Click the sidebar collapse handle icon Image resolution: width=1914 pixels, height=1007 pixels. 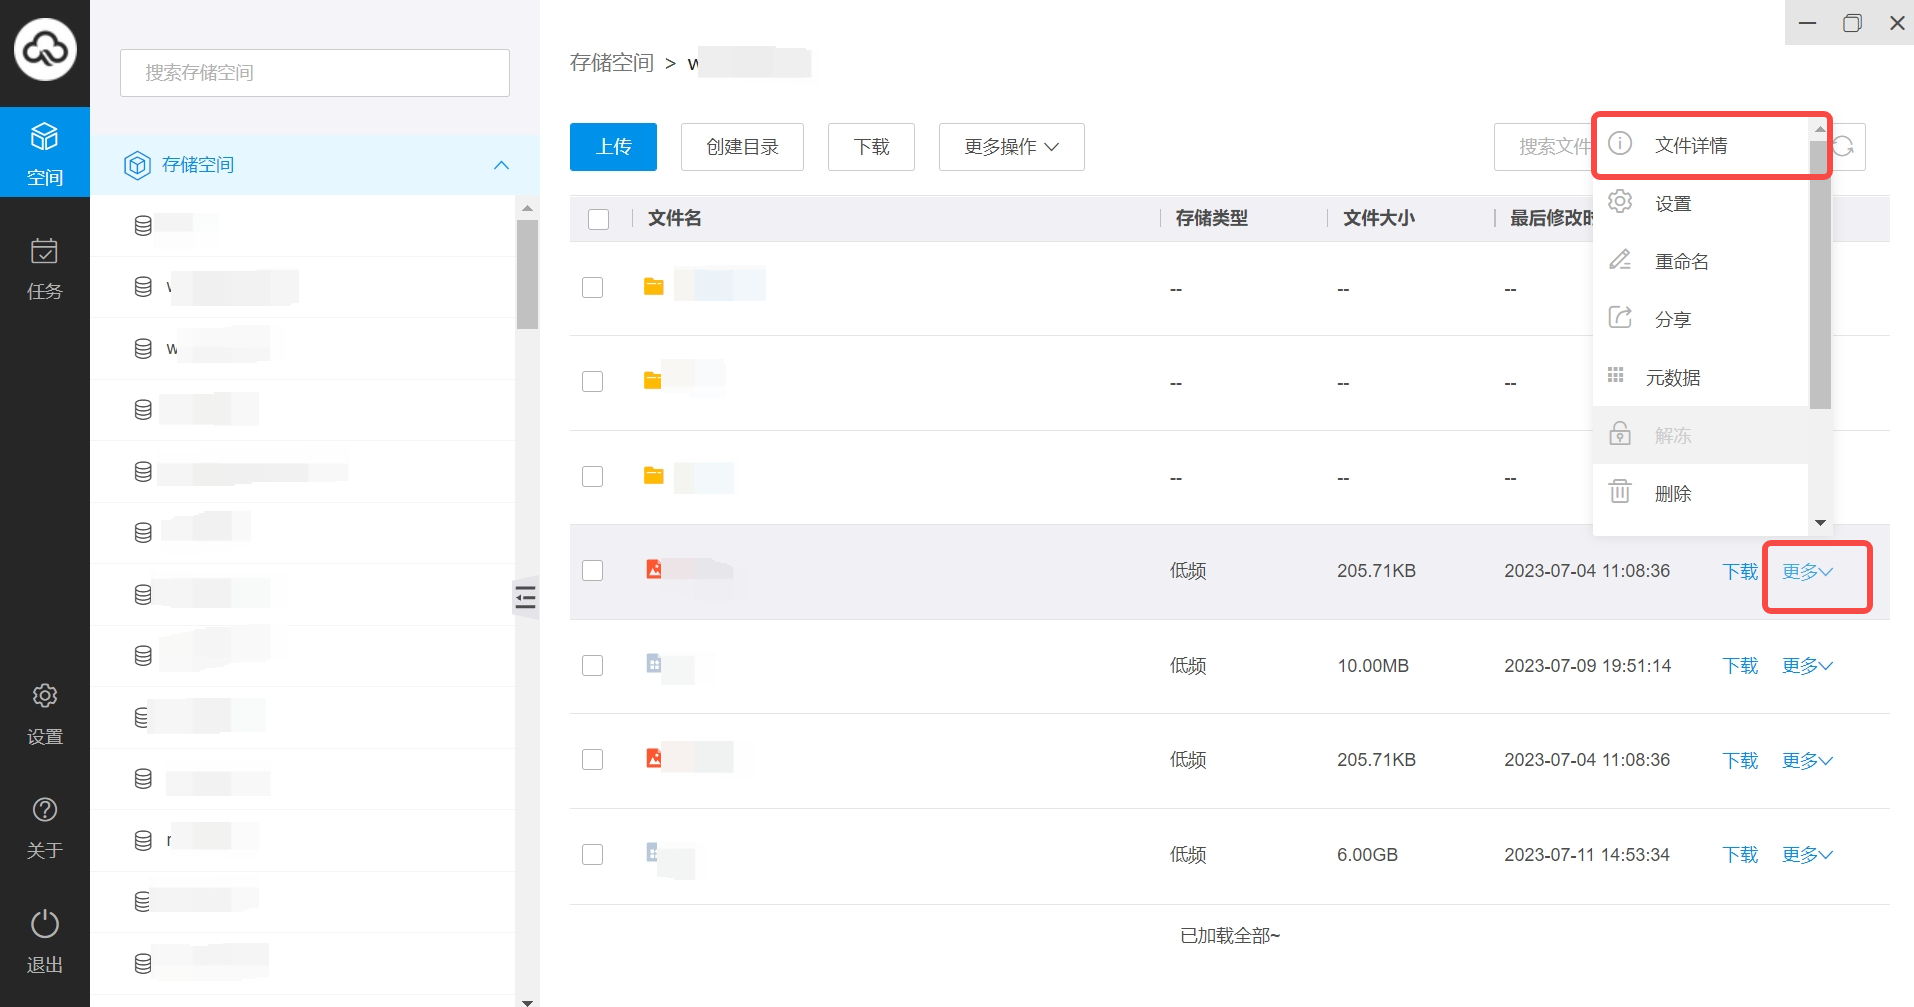(525, 598)
